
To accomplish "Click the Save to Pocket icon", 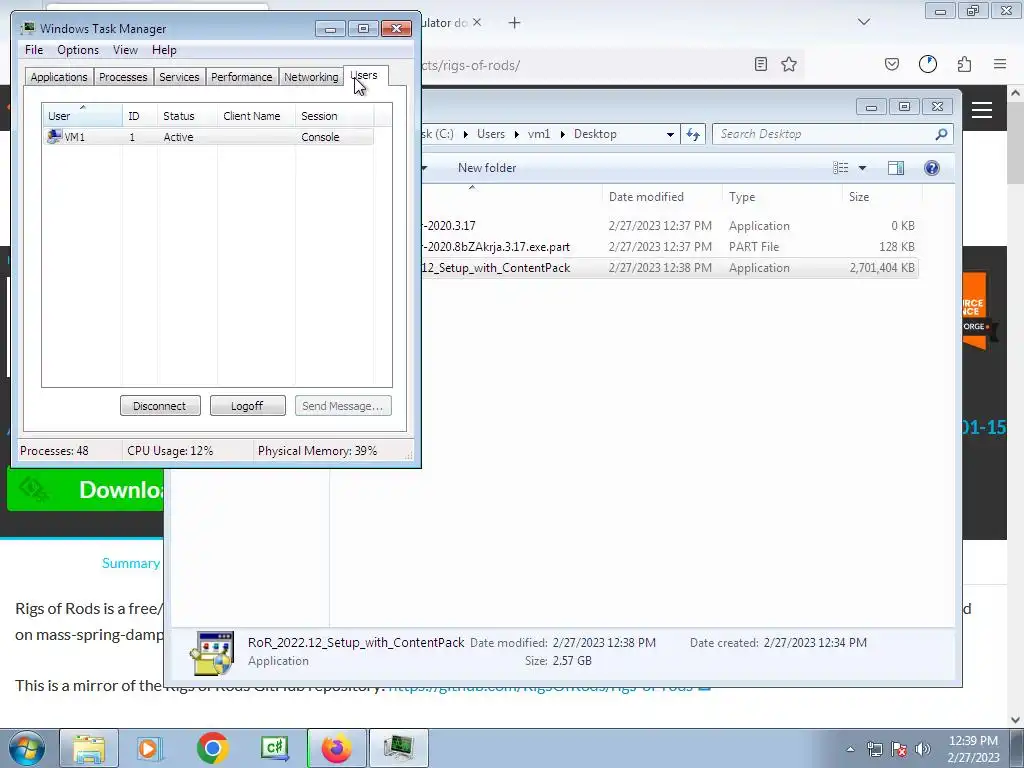I will click(891, 64).
